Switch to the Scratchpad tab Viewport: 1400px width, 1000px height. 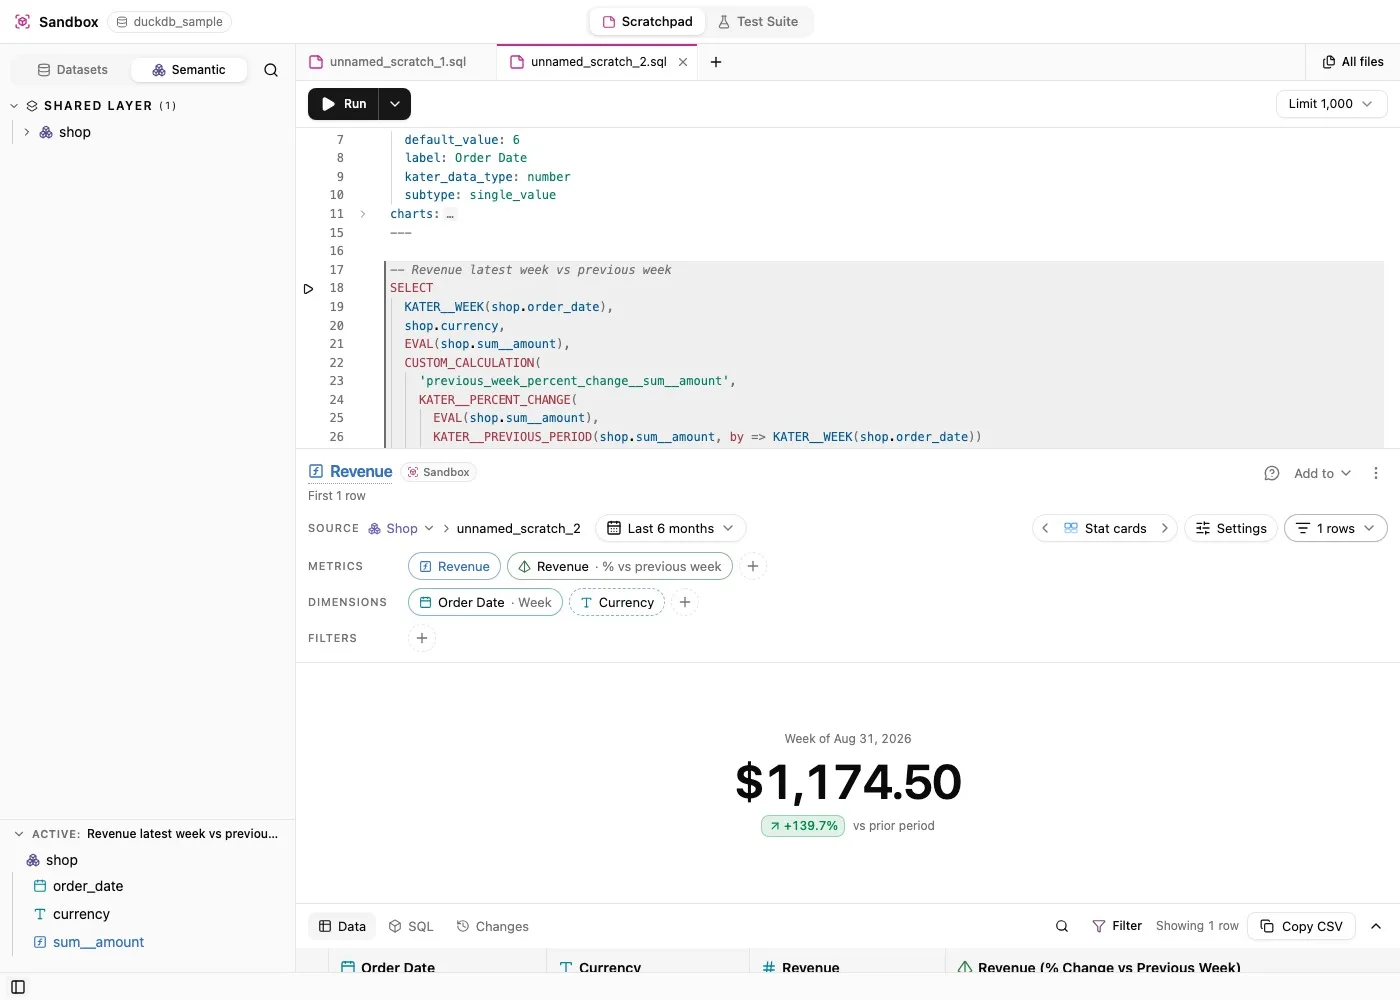tap(647, 21)
